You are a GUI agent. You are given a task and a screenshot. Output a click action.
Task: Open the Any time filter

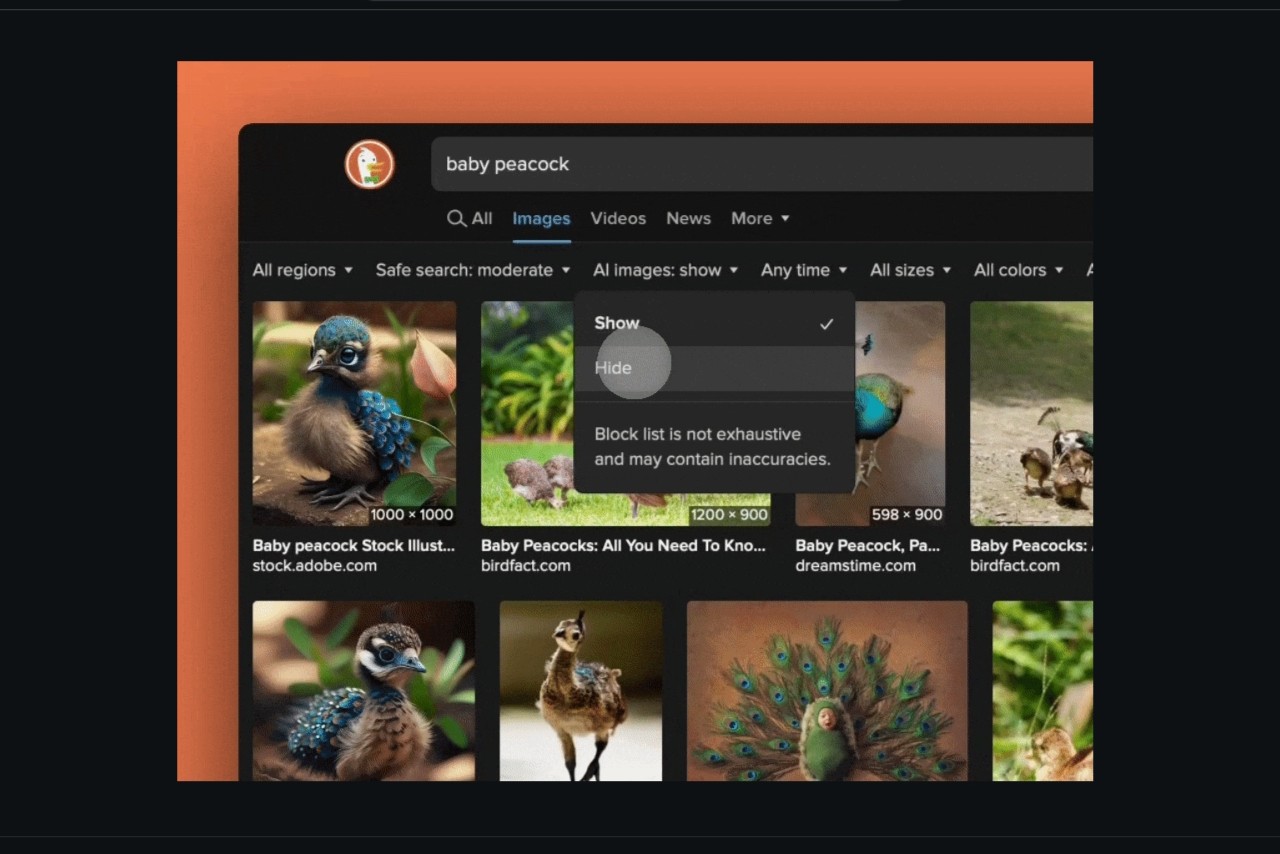click(x=804, y=270)
